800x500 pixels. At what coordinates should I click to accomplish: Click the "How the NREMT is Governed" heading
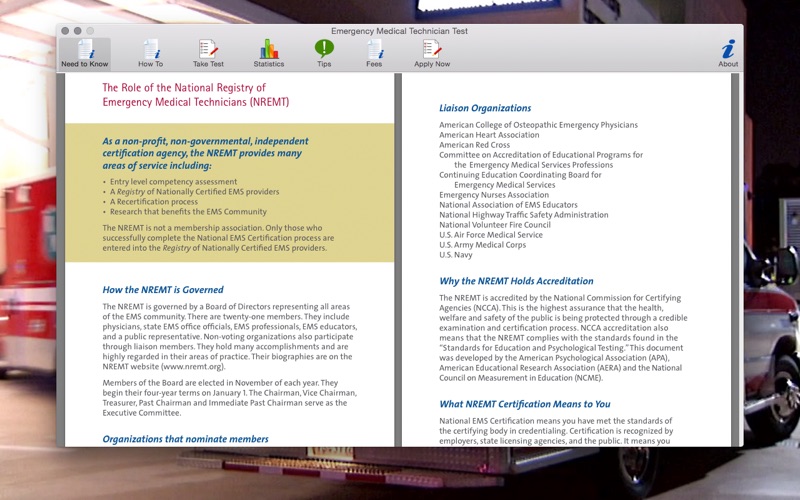tap(162, 290)
